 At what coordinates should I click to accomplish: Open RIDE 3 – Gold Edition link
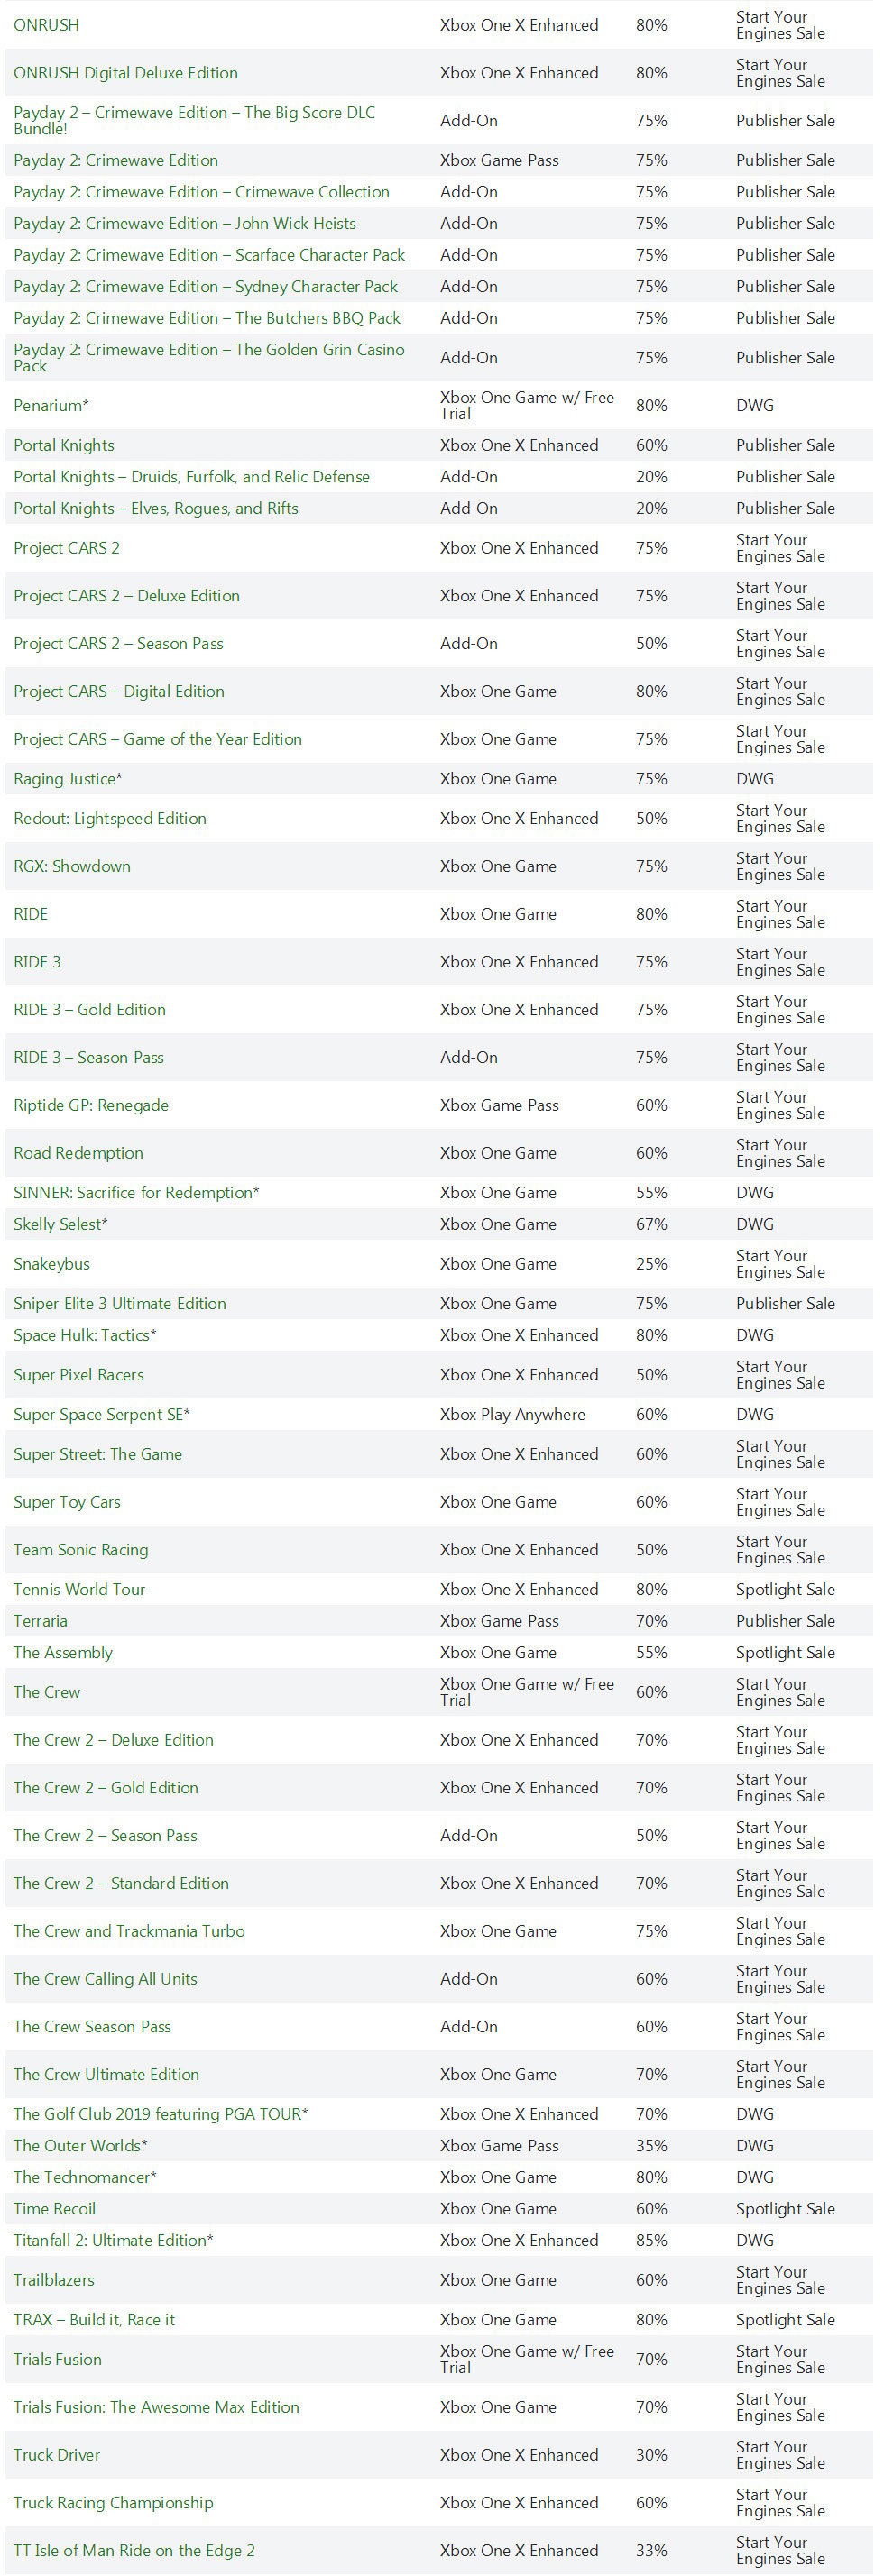click(90, 1010)
